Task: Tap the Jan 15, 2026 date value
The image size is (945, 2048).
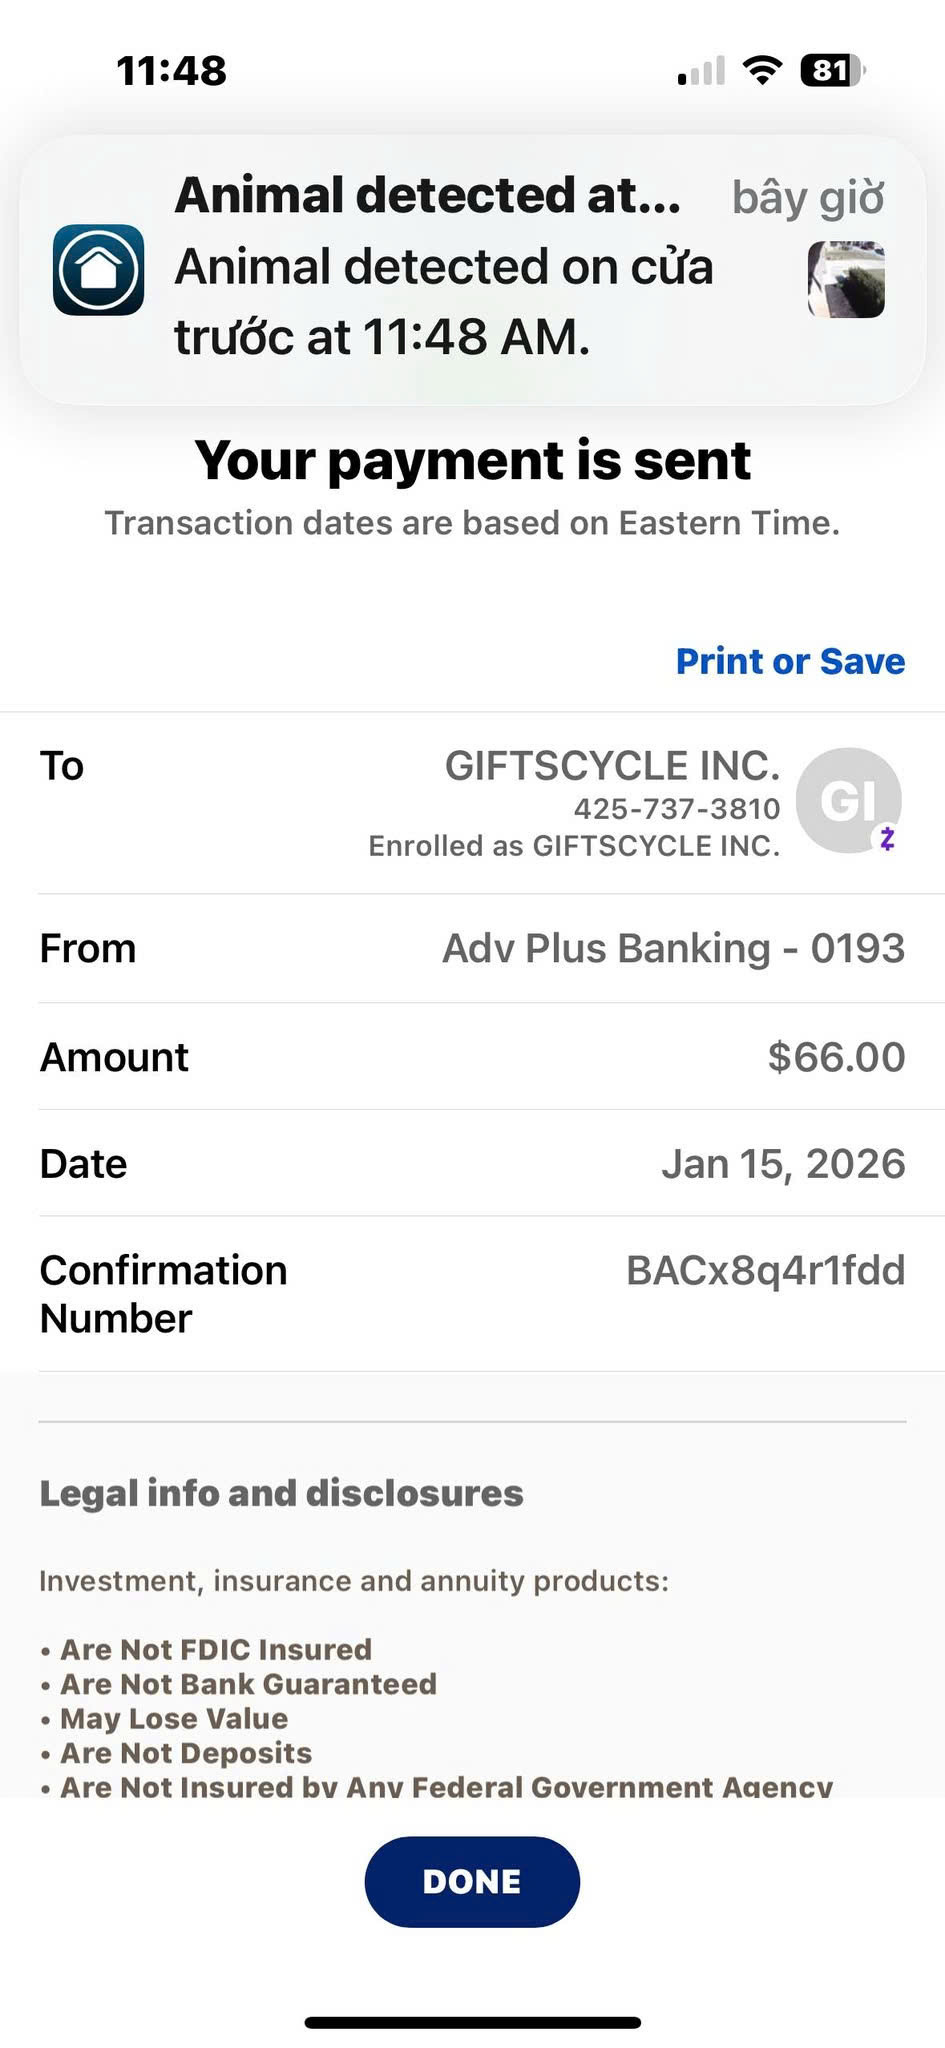Action: click(783, 1164)
